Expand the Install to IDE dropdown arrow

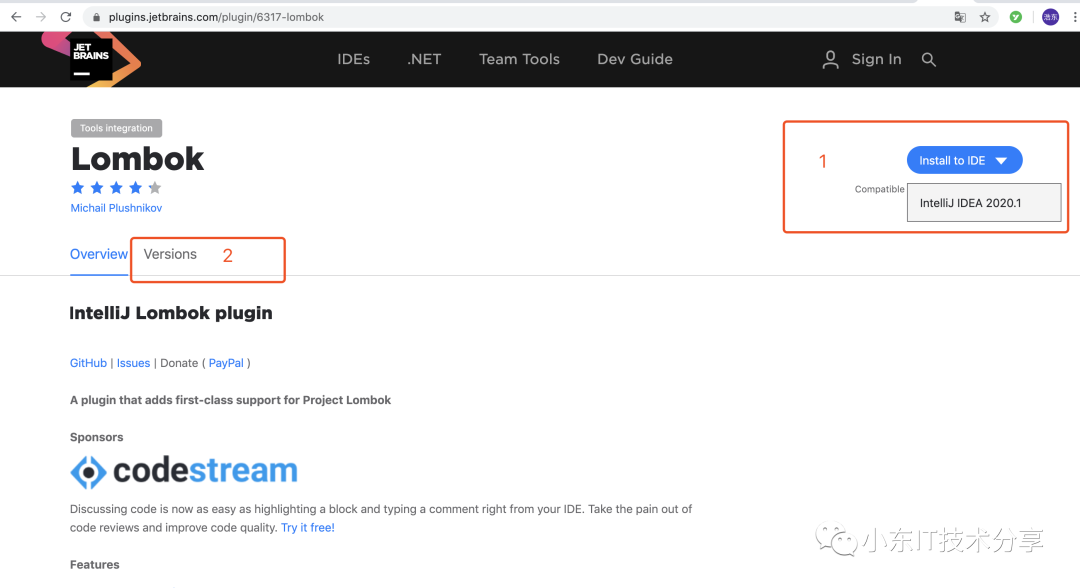point(1001,160)
